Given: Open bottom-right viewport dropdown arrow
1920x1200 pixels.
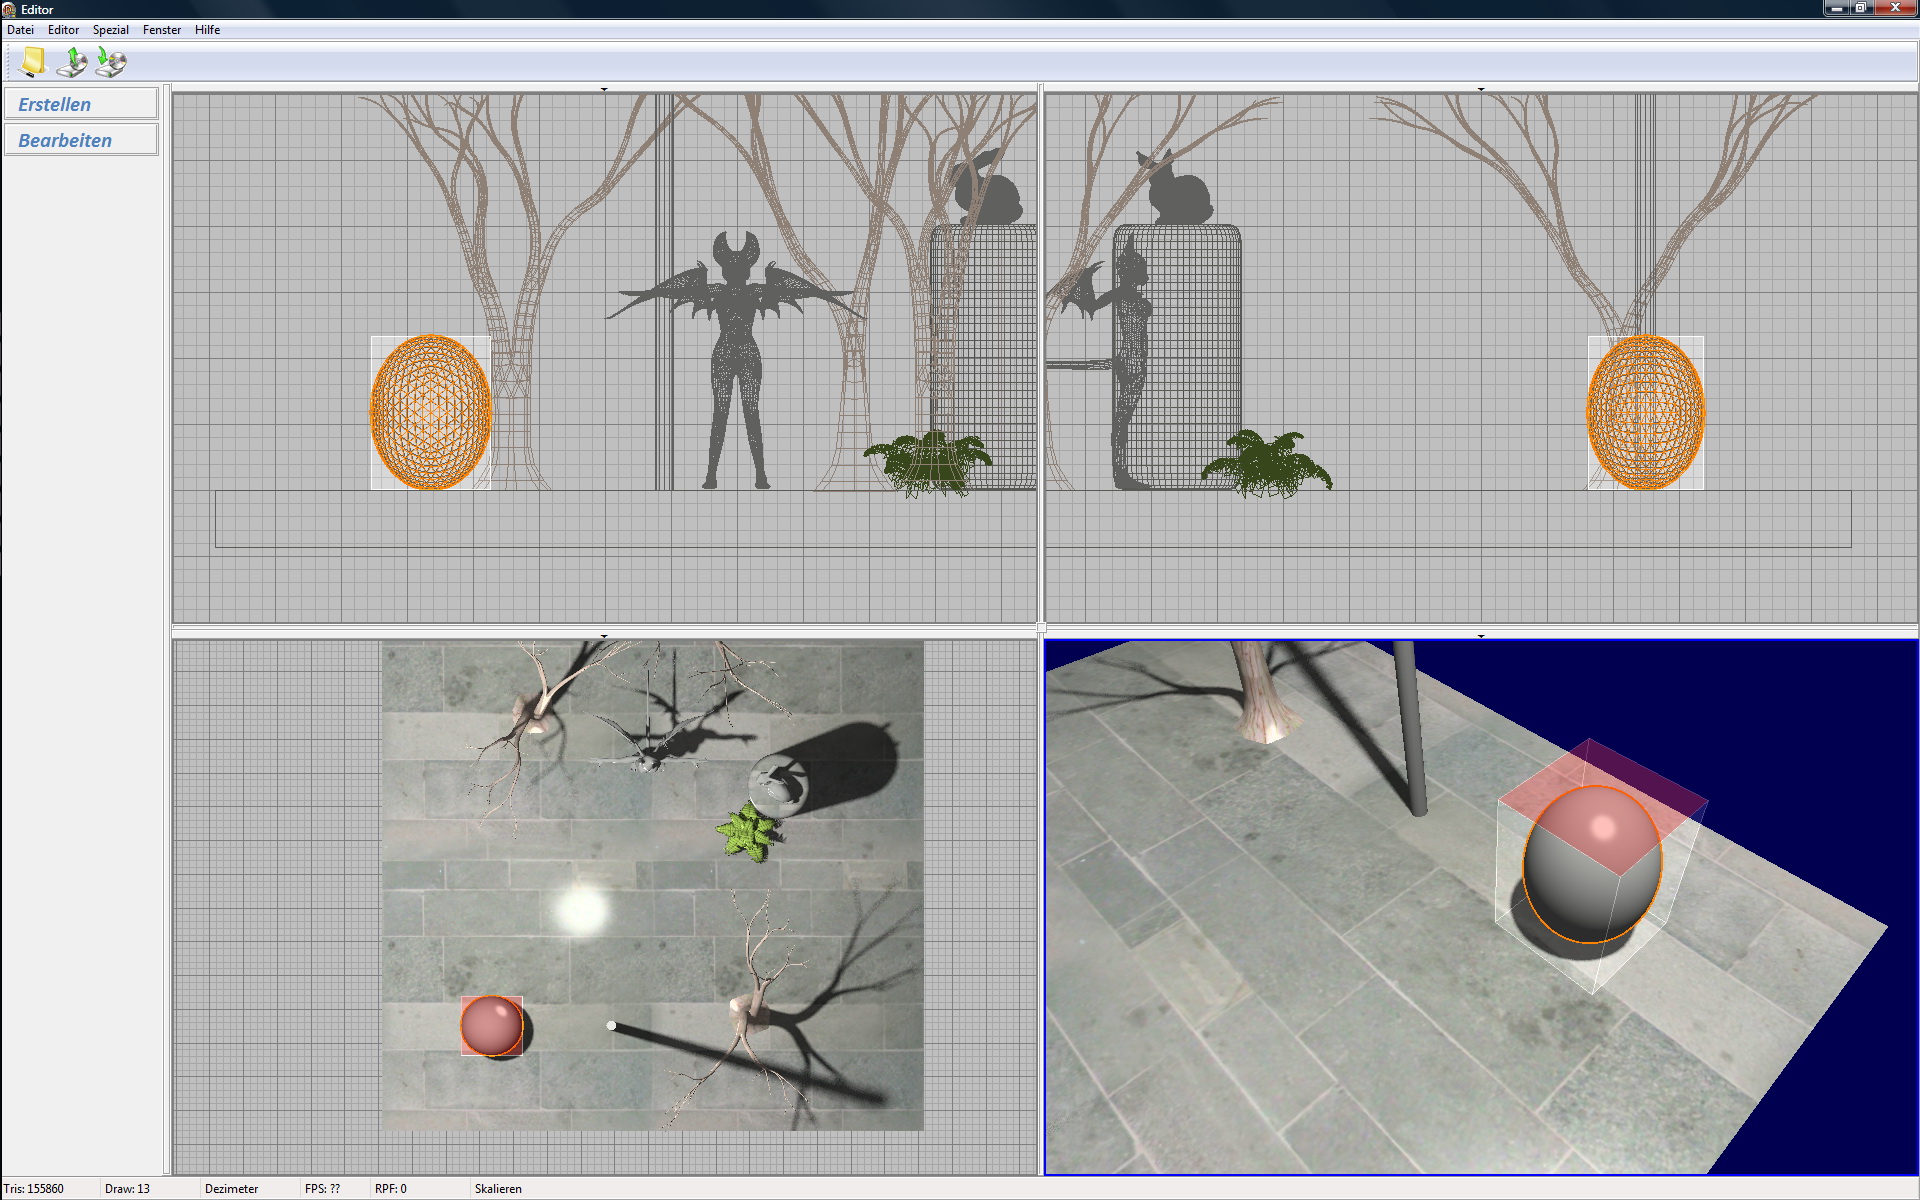Looking at the screenshot, I should (x=1480, y=636).
